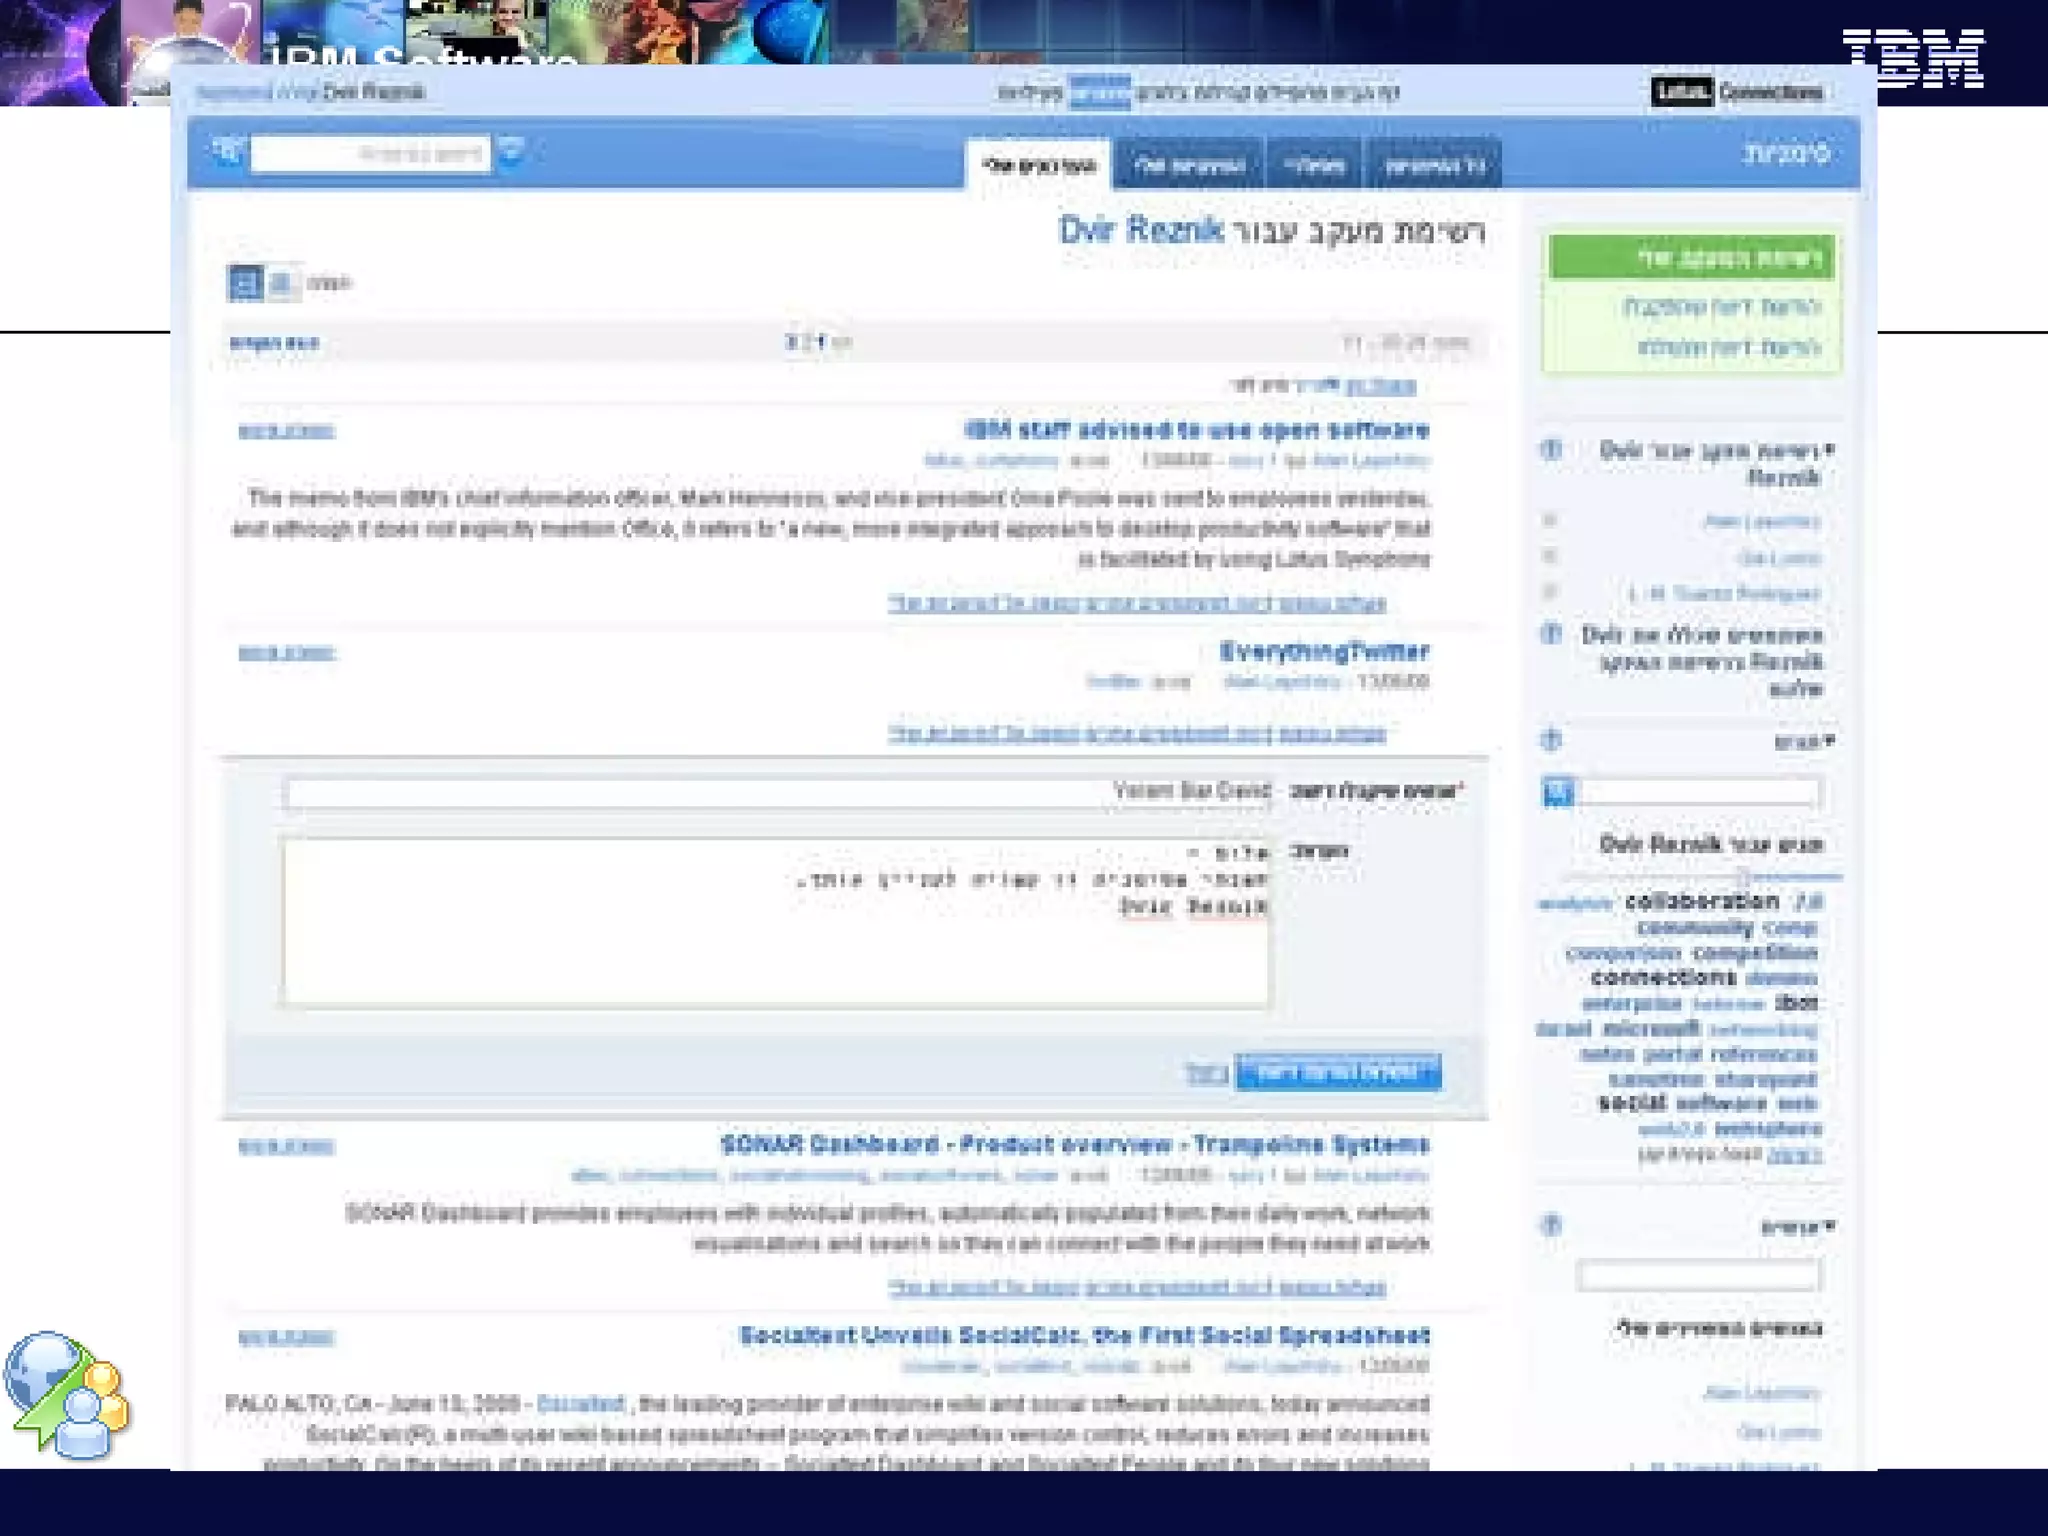Click the blue send notification button

pyautogui.click(x=1338, y=1072)
